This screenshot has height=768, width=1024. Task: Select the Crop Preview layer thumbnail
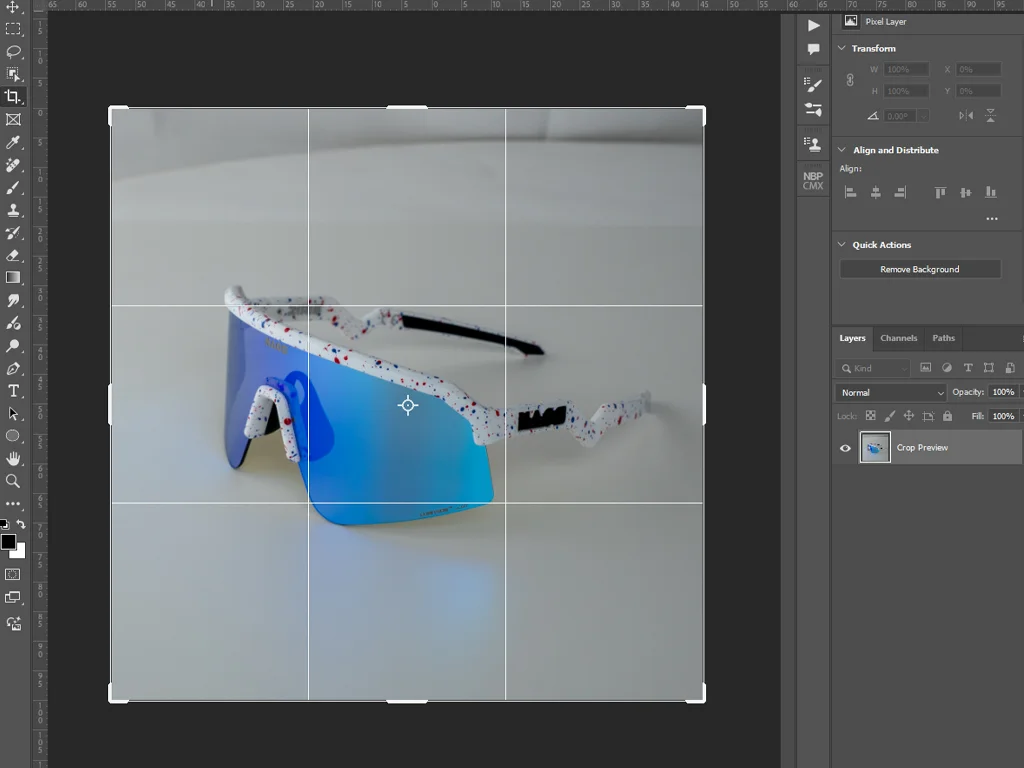(875, 448)
